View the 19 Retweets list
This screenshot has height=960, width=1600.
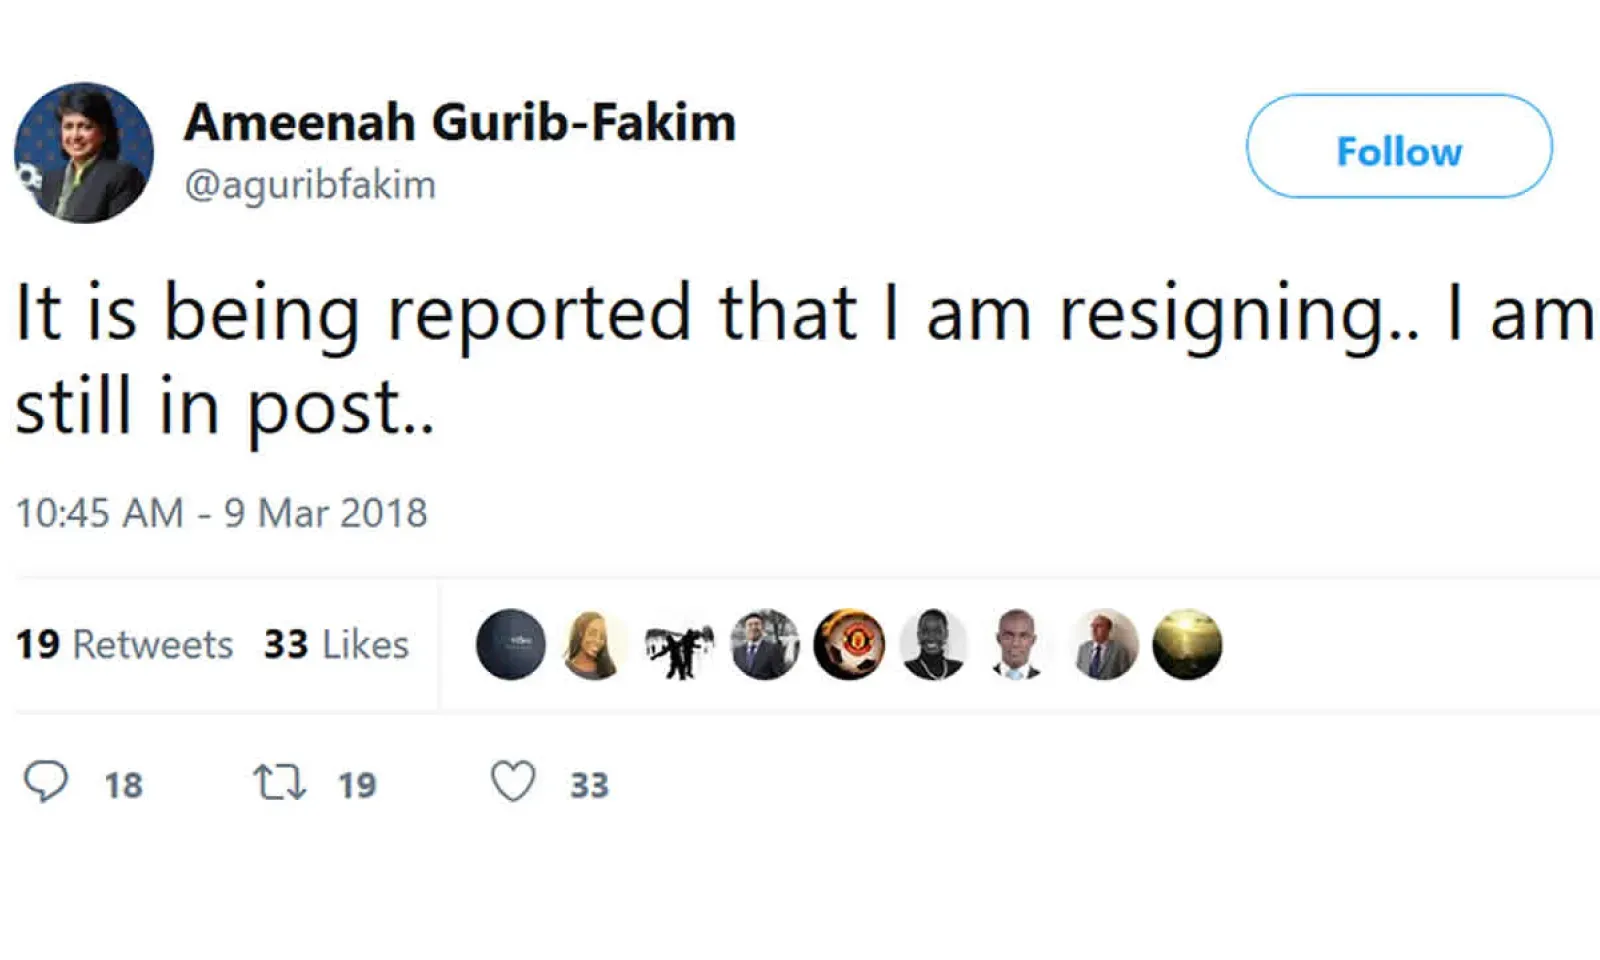click(124, 645)
